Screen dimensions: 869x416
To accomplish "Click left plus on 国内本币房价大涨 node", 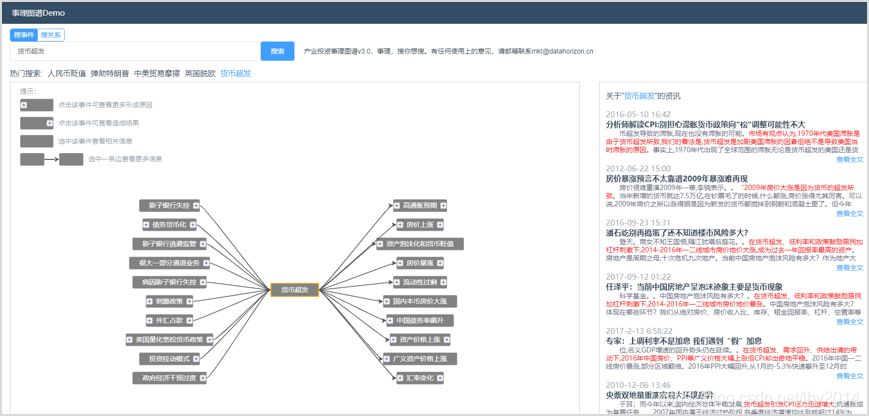I will tap(387, 301).
